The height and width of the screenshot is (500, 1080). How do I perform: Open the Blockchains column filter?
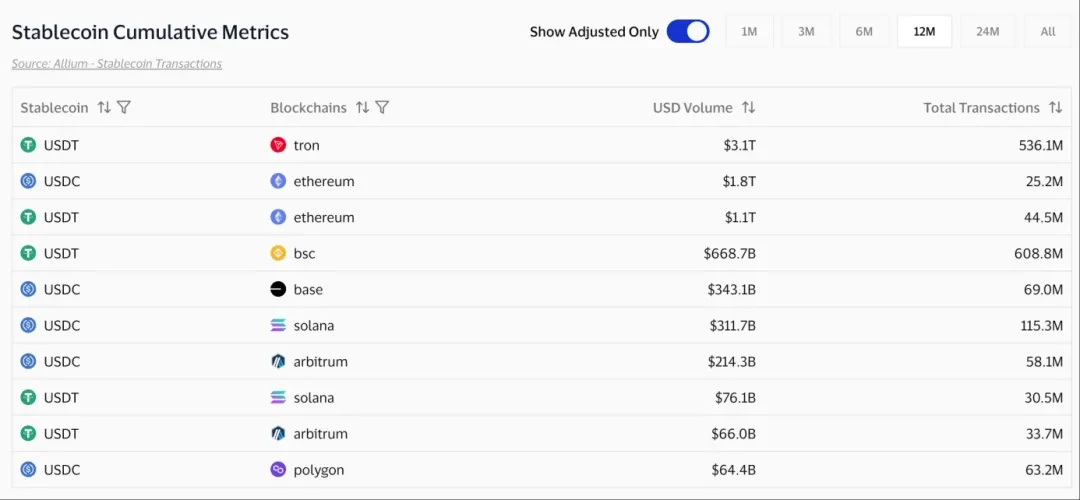coord(382,108)
